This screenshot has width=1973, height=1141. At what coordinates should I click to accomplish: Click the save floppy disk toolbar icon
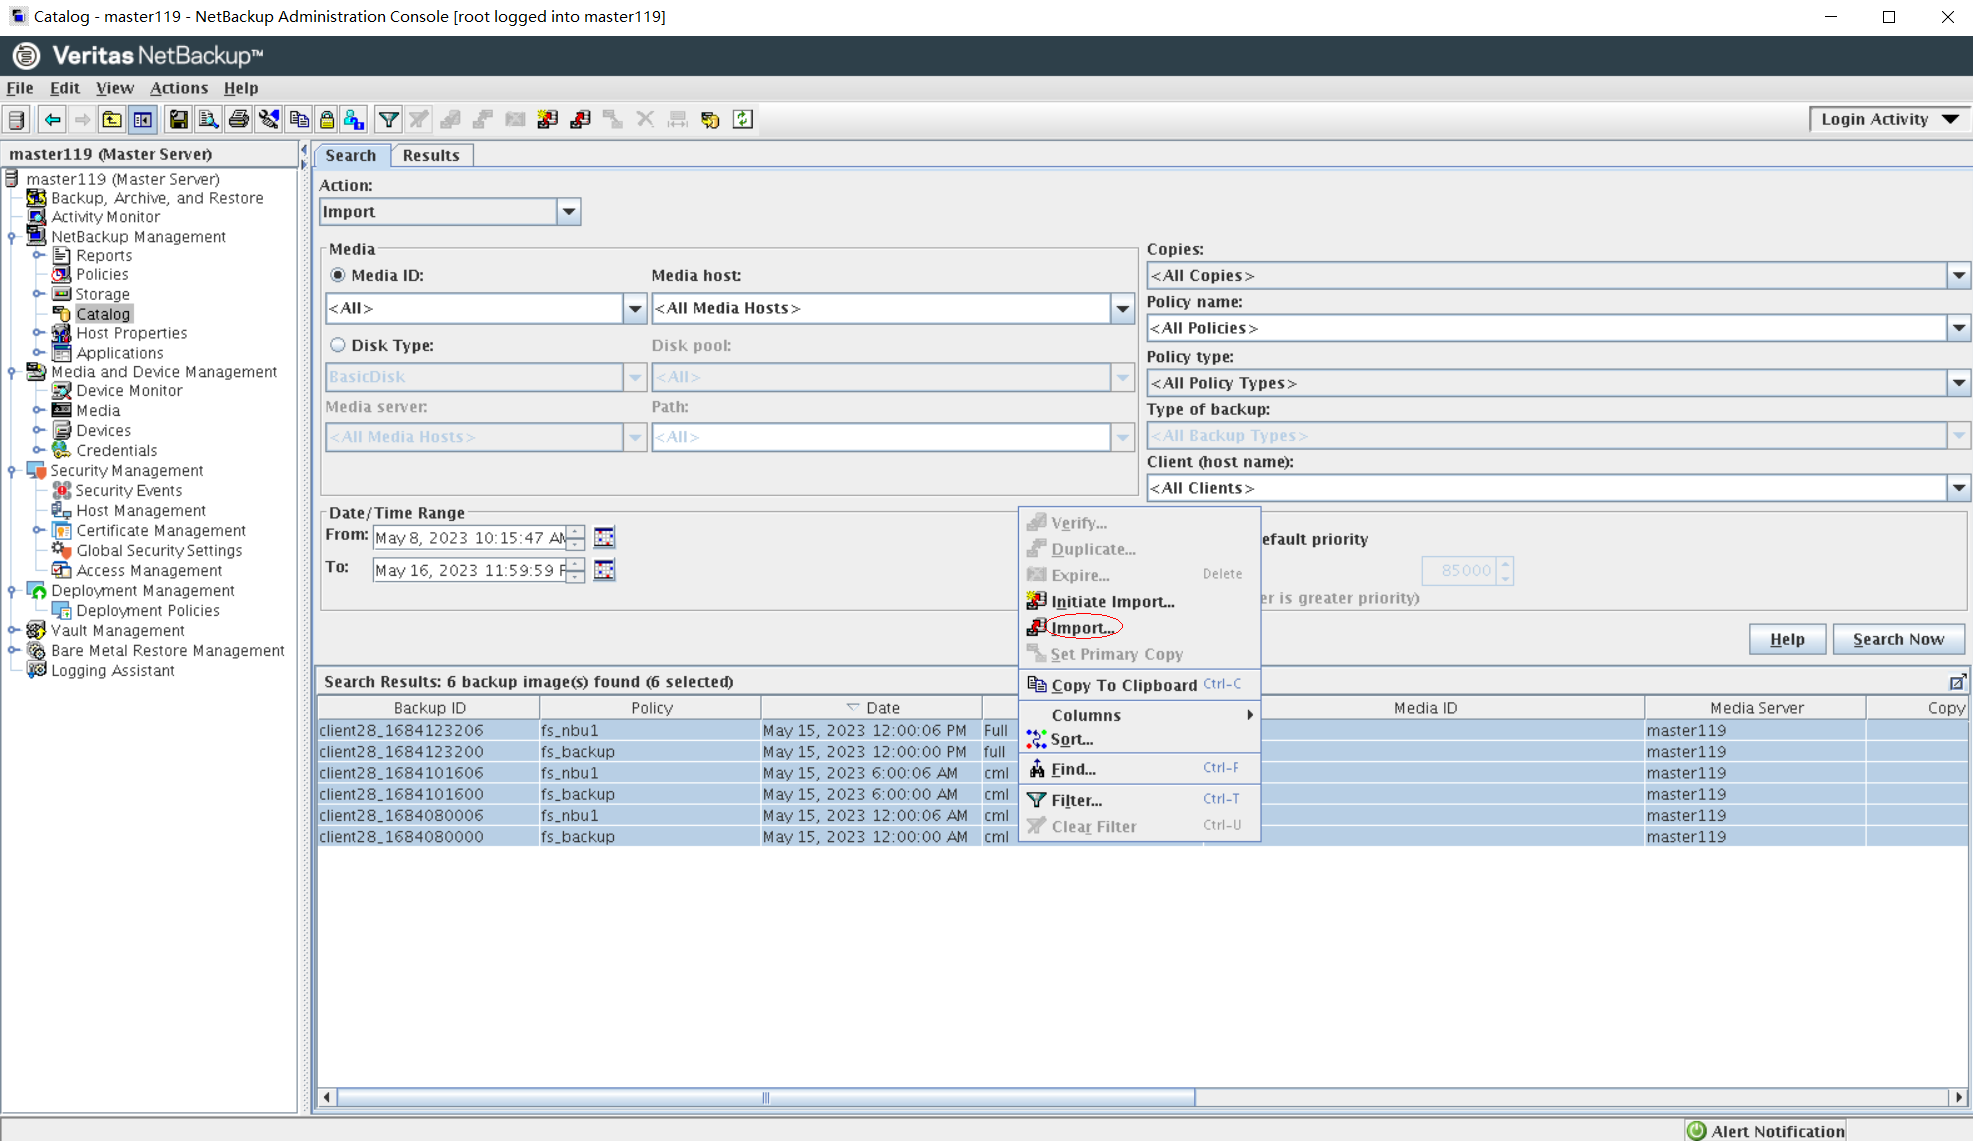coord(178,120)
